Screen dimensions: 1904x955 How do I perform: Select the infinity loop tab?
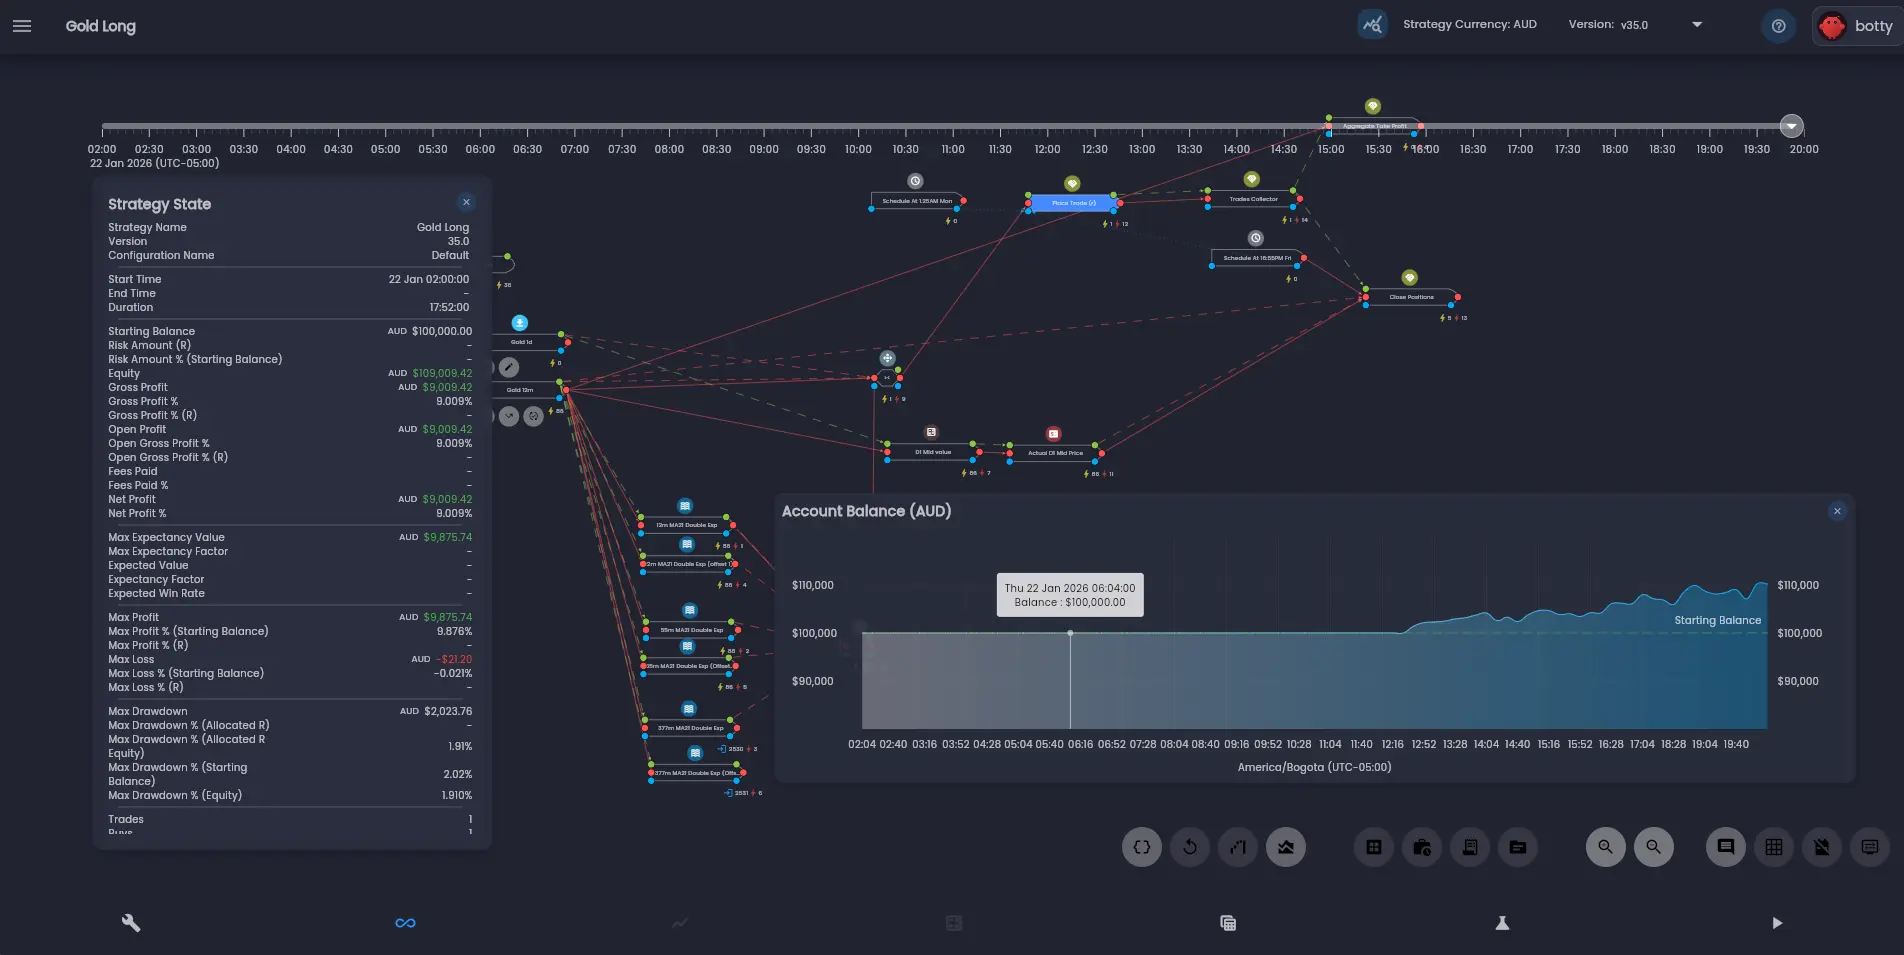pyautogui.click(x=405, y=923)
